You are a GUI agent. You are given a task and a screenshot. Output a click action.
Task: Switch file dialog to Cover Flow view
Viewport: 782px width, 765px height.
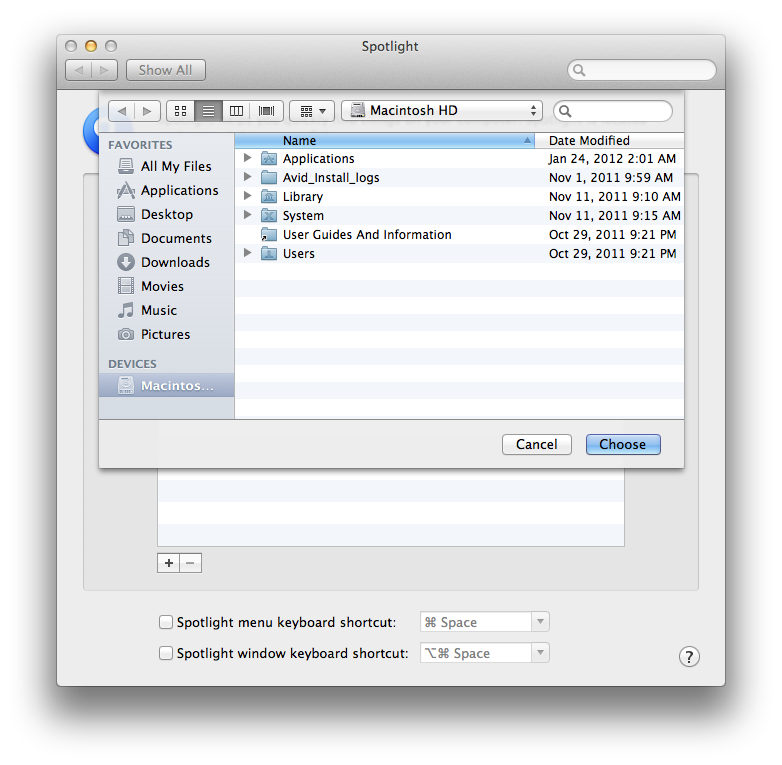tap(267, 111)
